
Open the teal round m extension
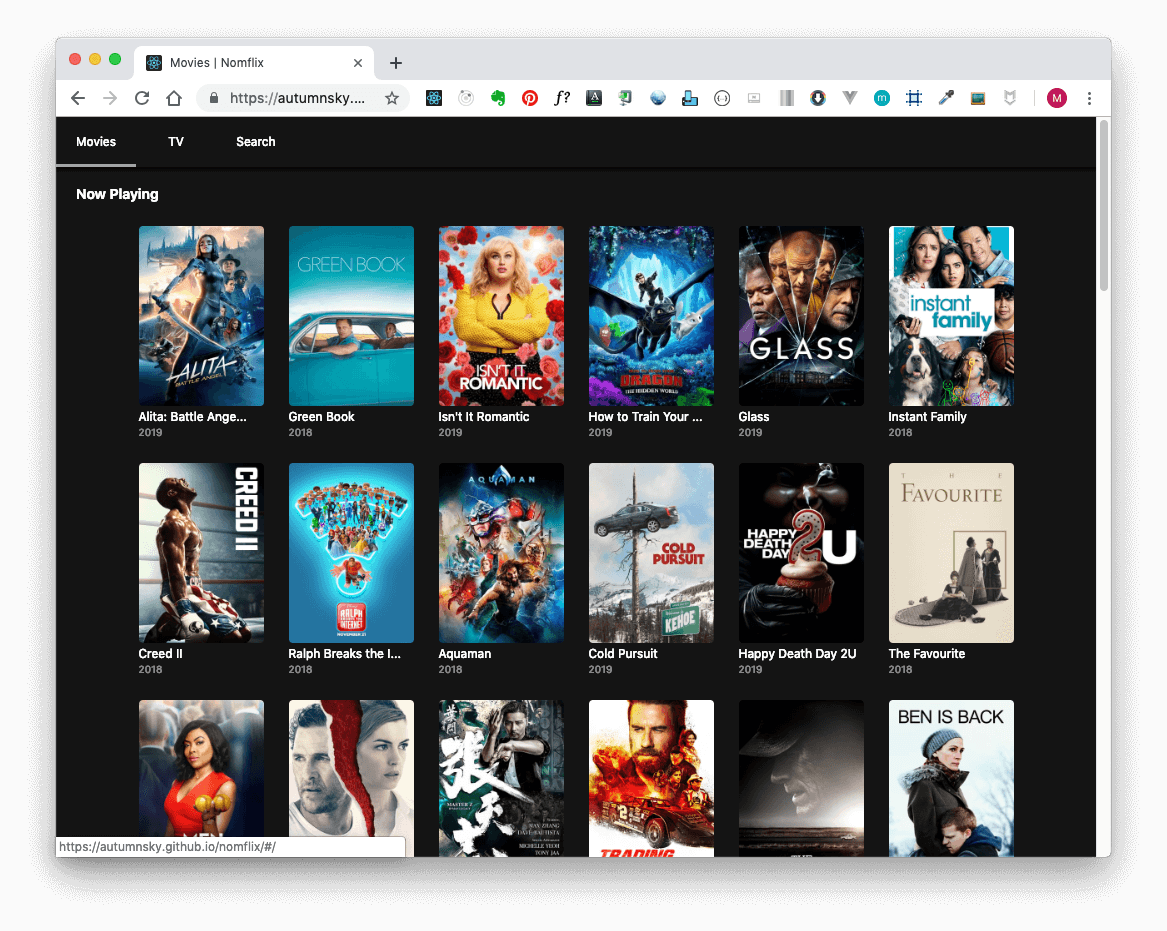882,98
